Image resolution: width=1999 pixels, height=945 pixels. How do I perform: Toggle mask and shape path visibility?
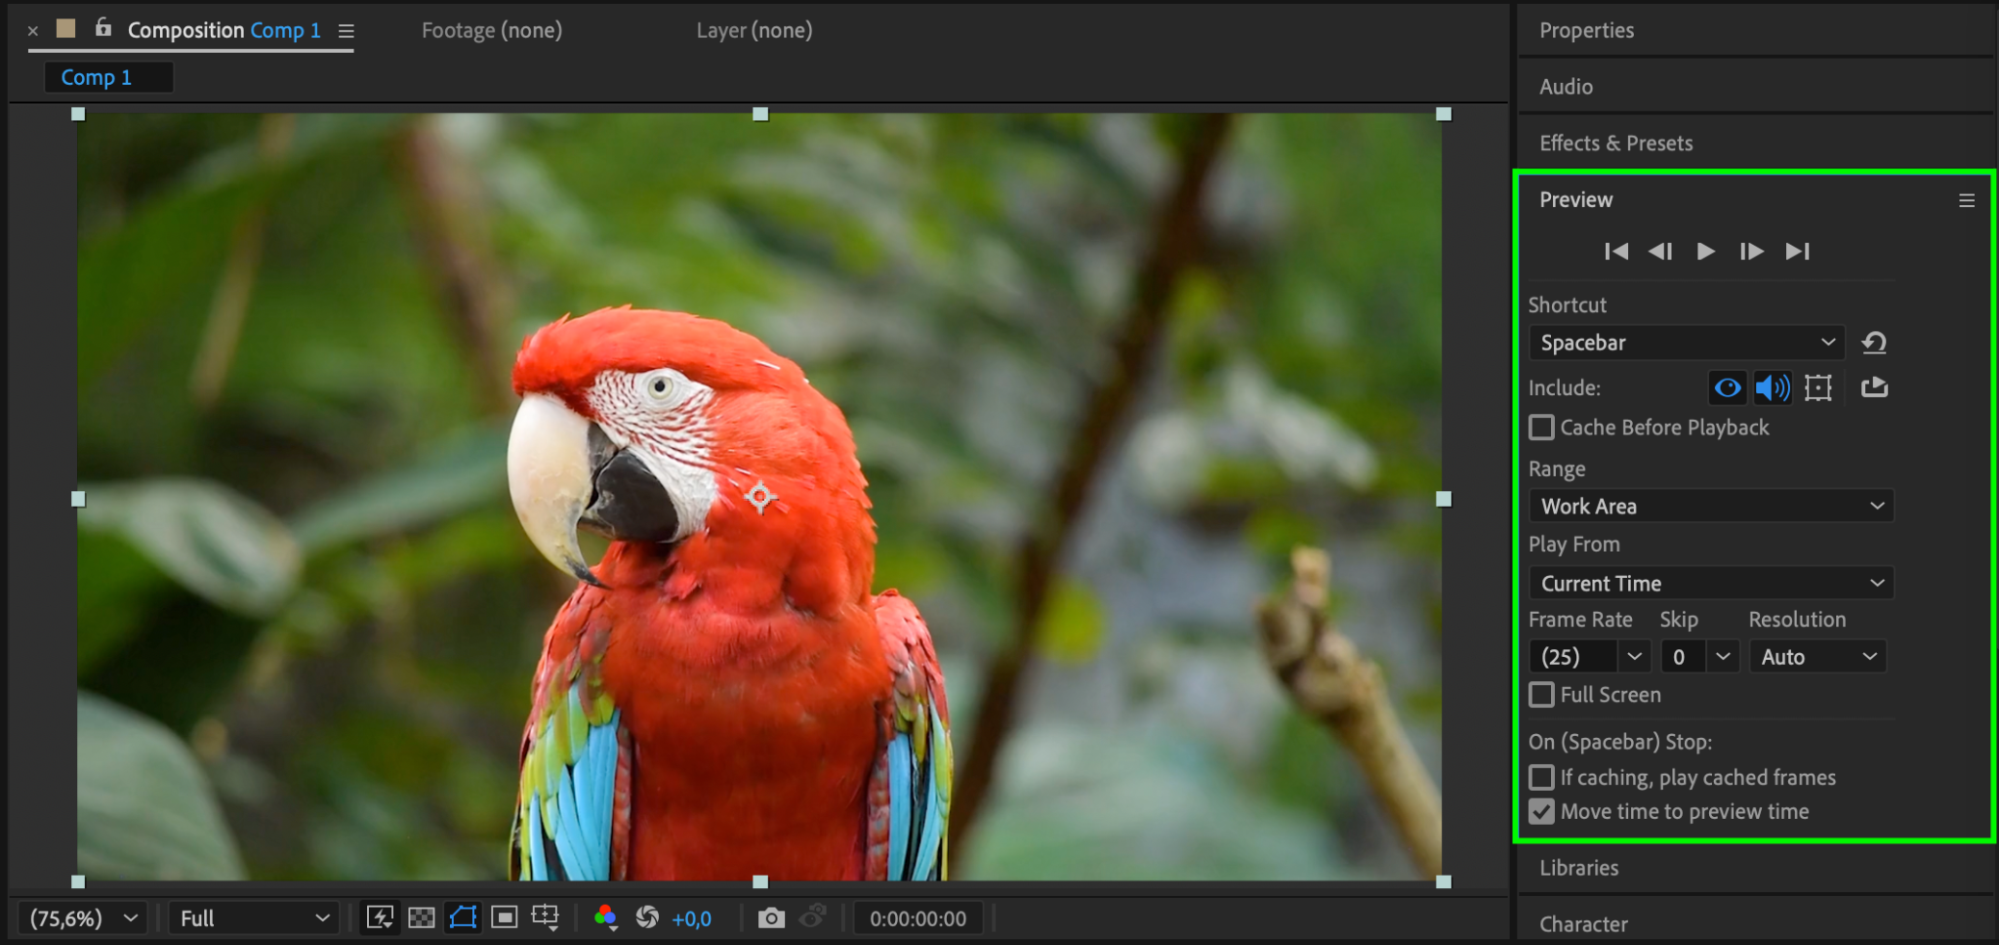(x=463, y=918)
